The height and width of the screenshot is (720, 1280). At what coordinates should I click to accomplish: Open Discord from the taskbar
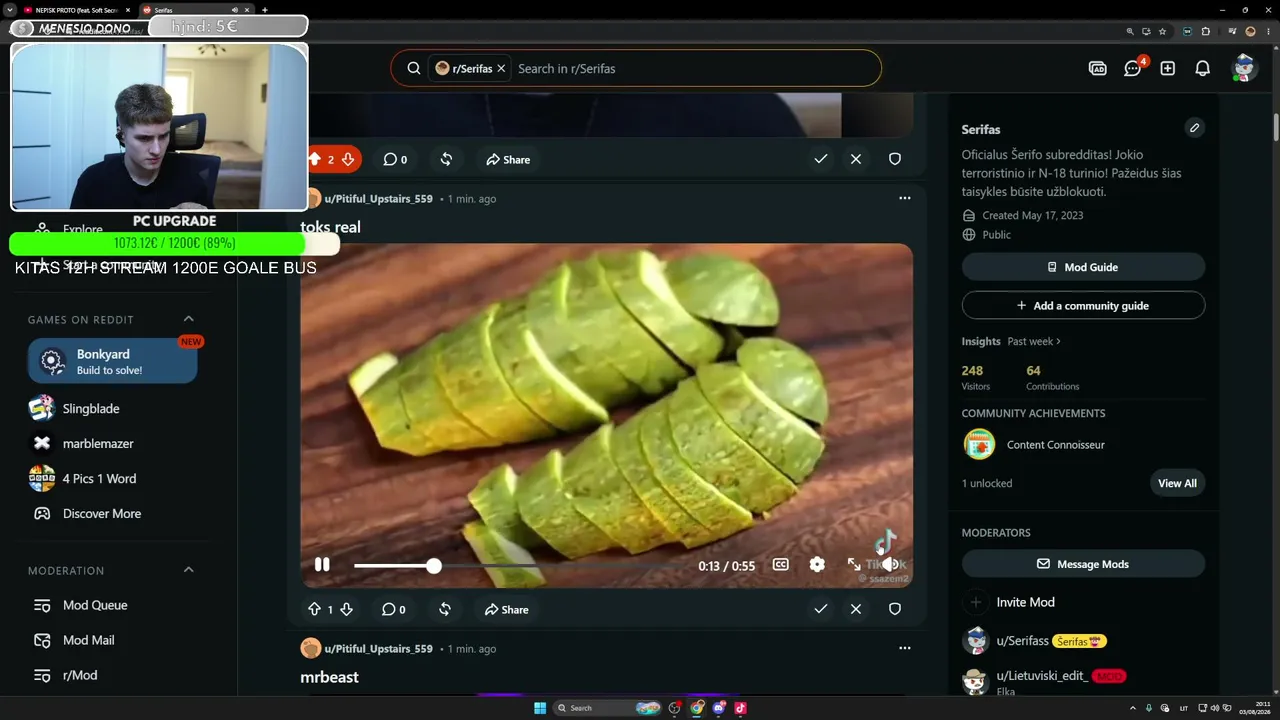click(x=719, y=708)
